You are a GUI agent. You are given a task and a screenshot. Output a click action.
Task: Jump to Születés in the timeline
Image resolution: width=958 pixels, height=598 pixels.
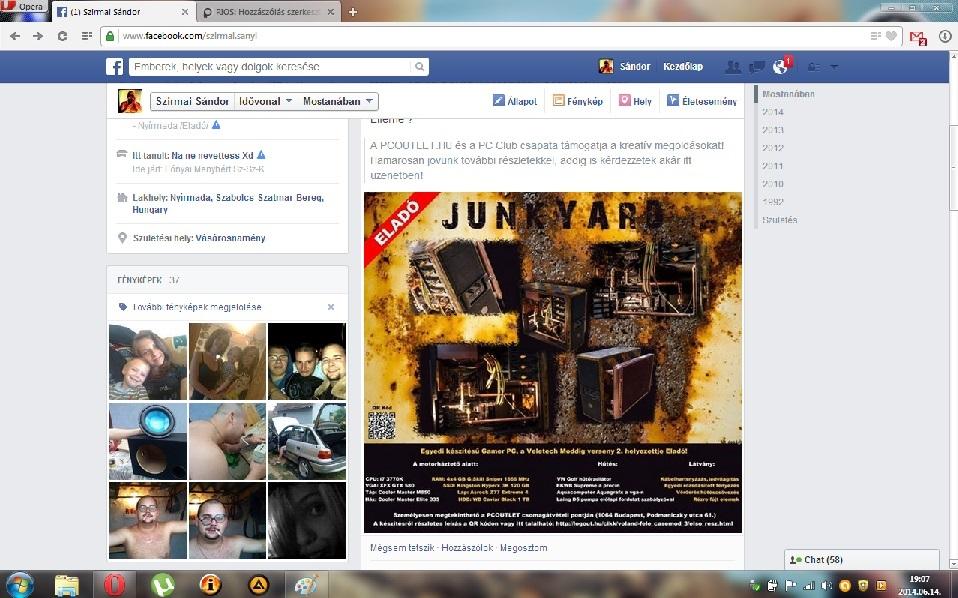point(779,220)
